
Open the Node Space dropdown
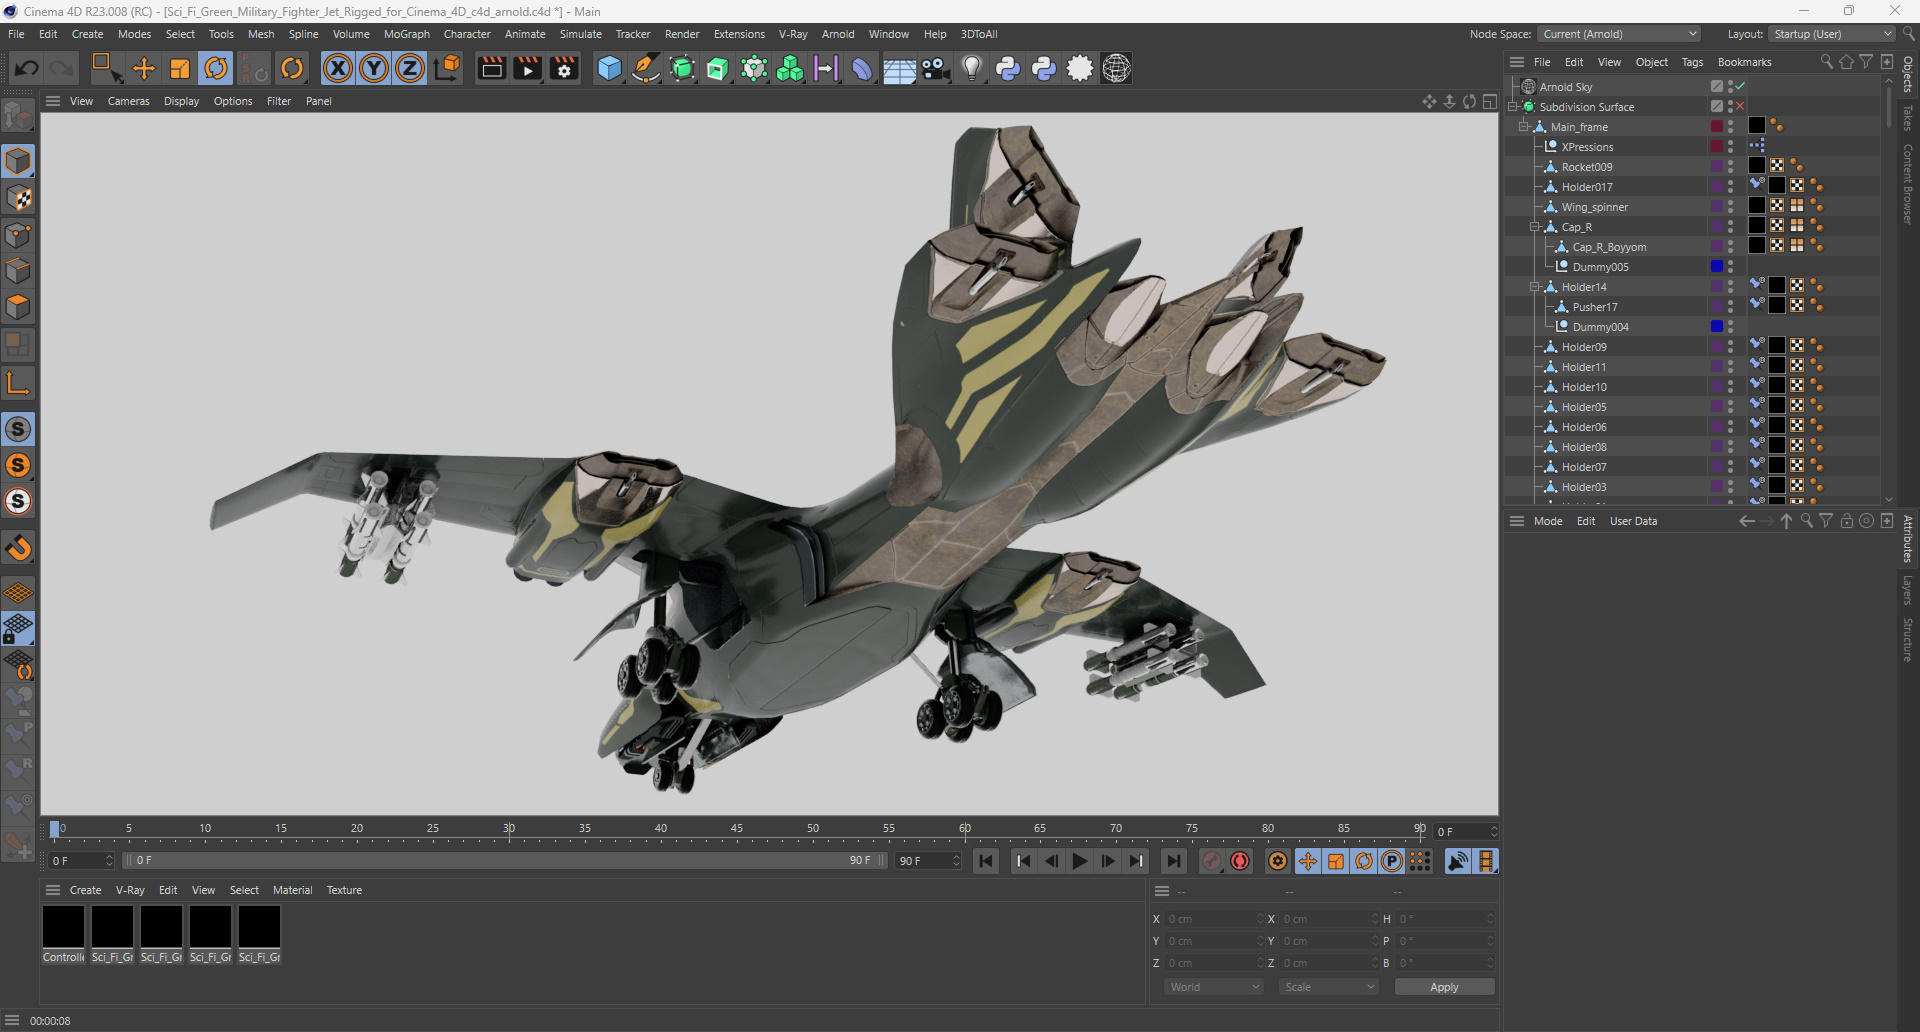pyautogui.click(x=1619, y=34)
